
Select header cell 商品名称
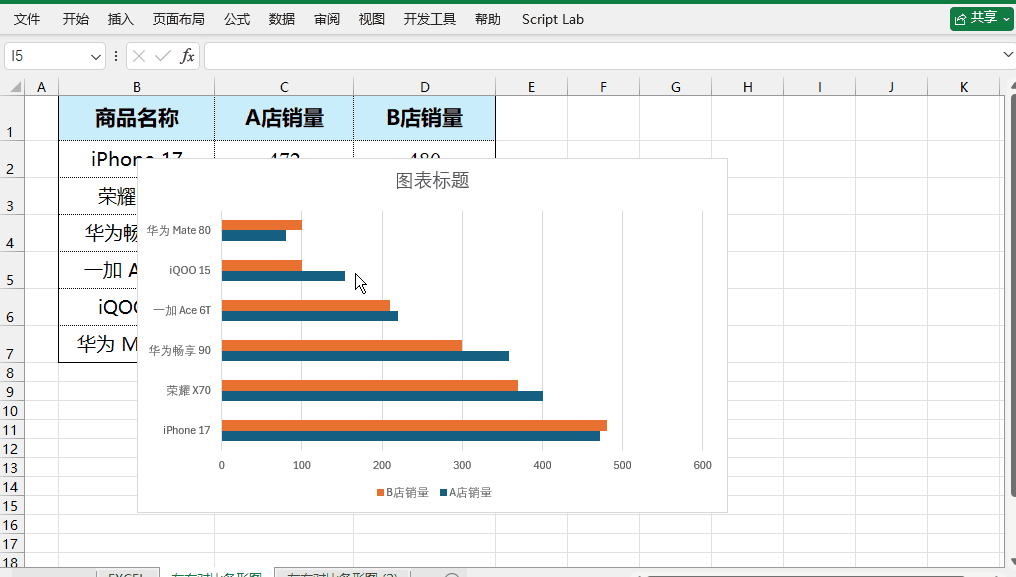[137, 118]
